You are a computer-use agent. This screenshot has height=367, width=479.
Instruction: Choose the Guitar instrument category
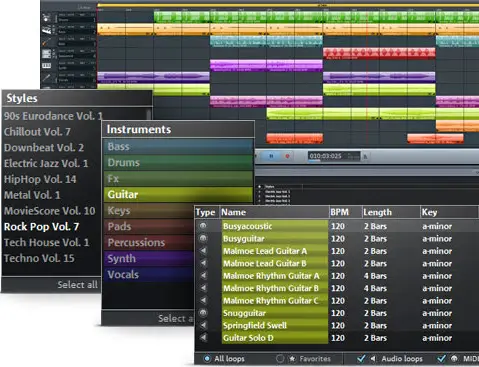[x=178, y=194]
